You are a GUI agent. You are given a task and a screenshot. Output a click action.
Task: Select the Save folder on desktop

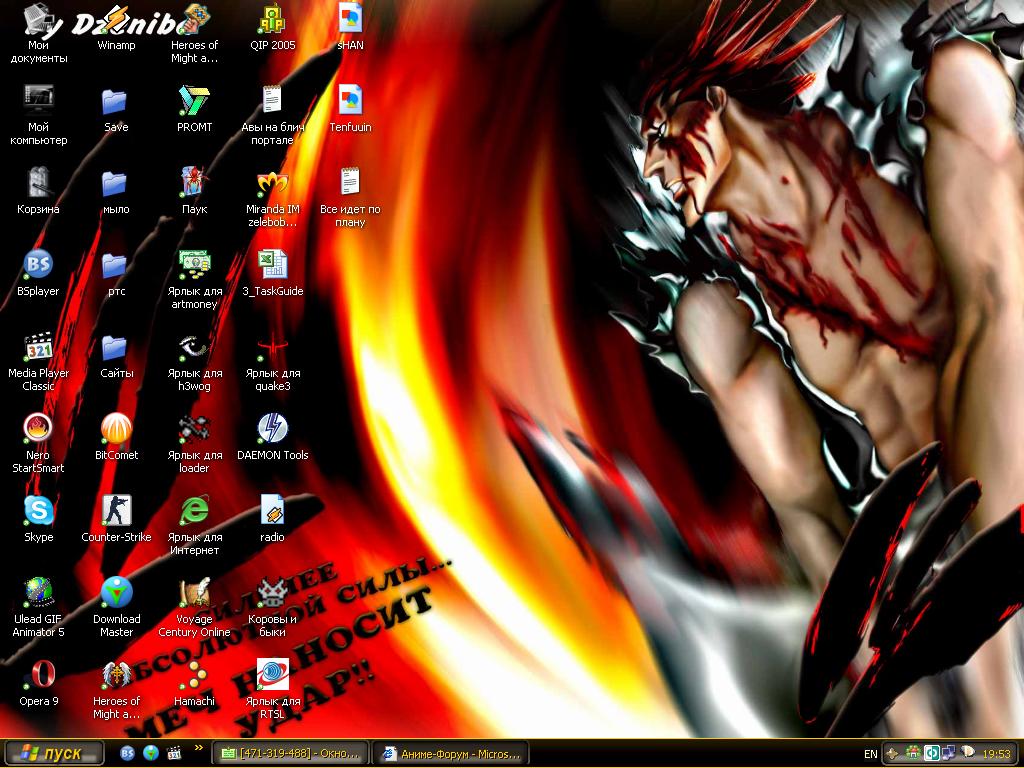(x=116, y=109)
